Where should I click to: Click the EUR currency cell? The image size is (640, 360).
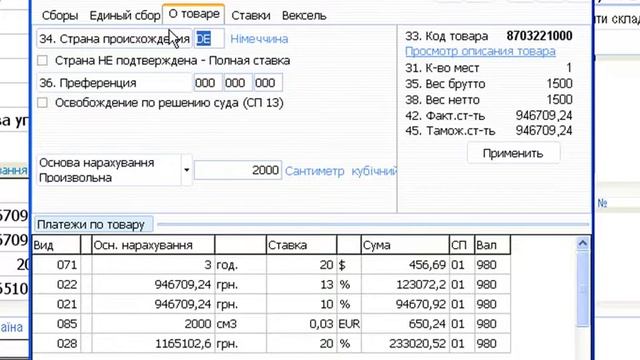pos(349,324)
